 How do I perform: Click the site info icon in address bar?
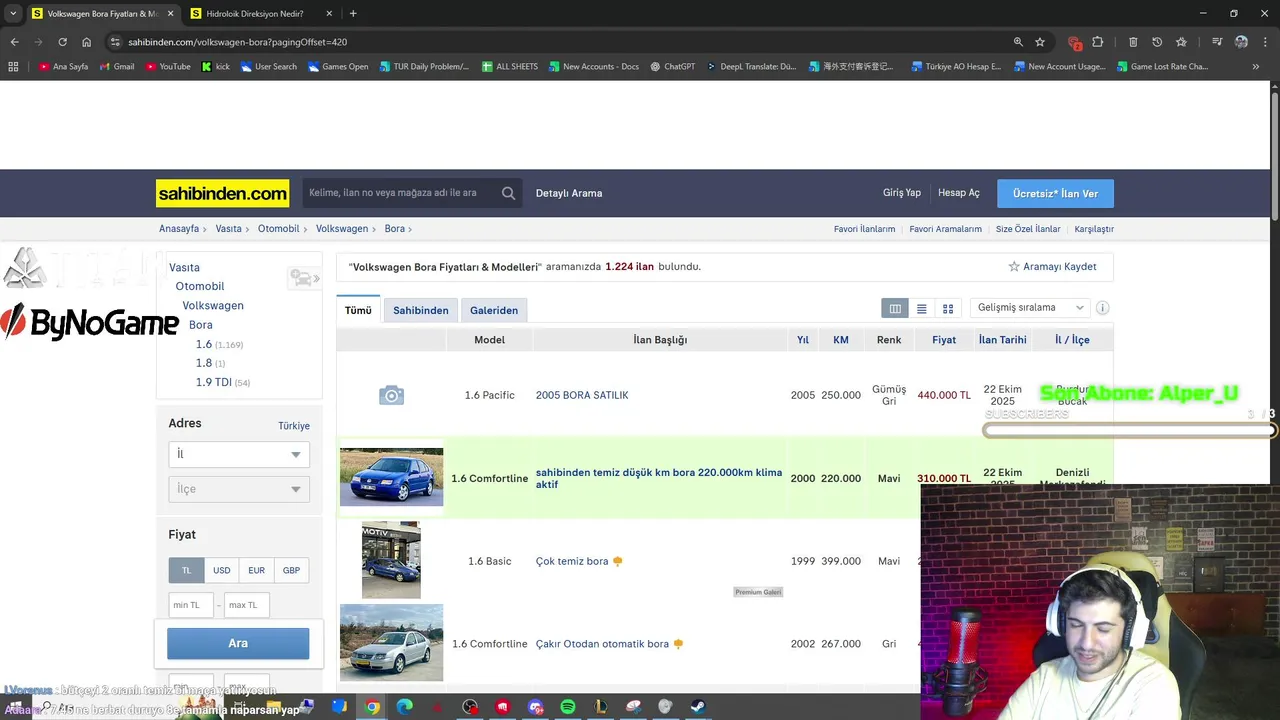[116, 42]
